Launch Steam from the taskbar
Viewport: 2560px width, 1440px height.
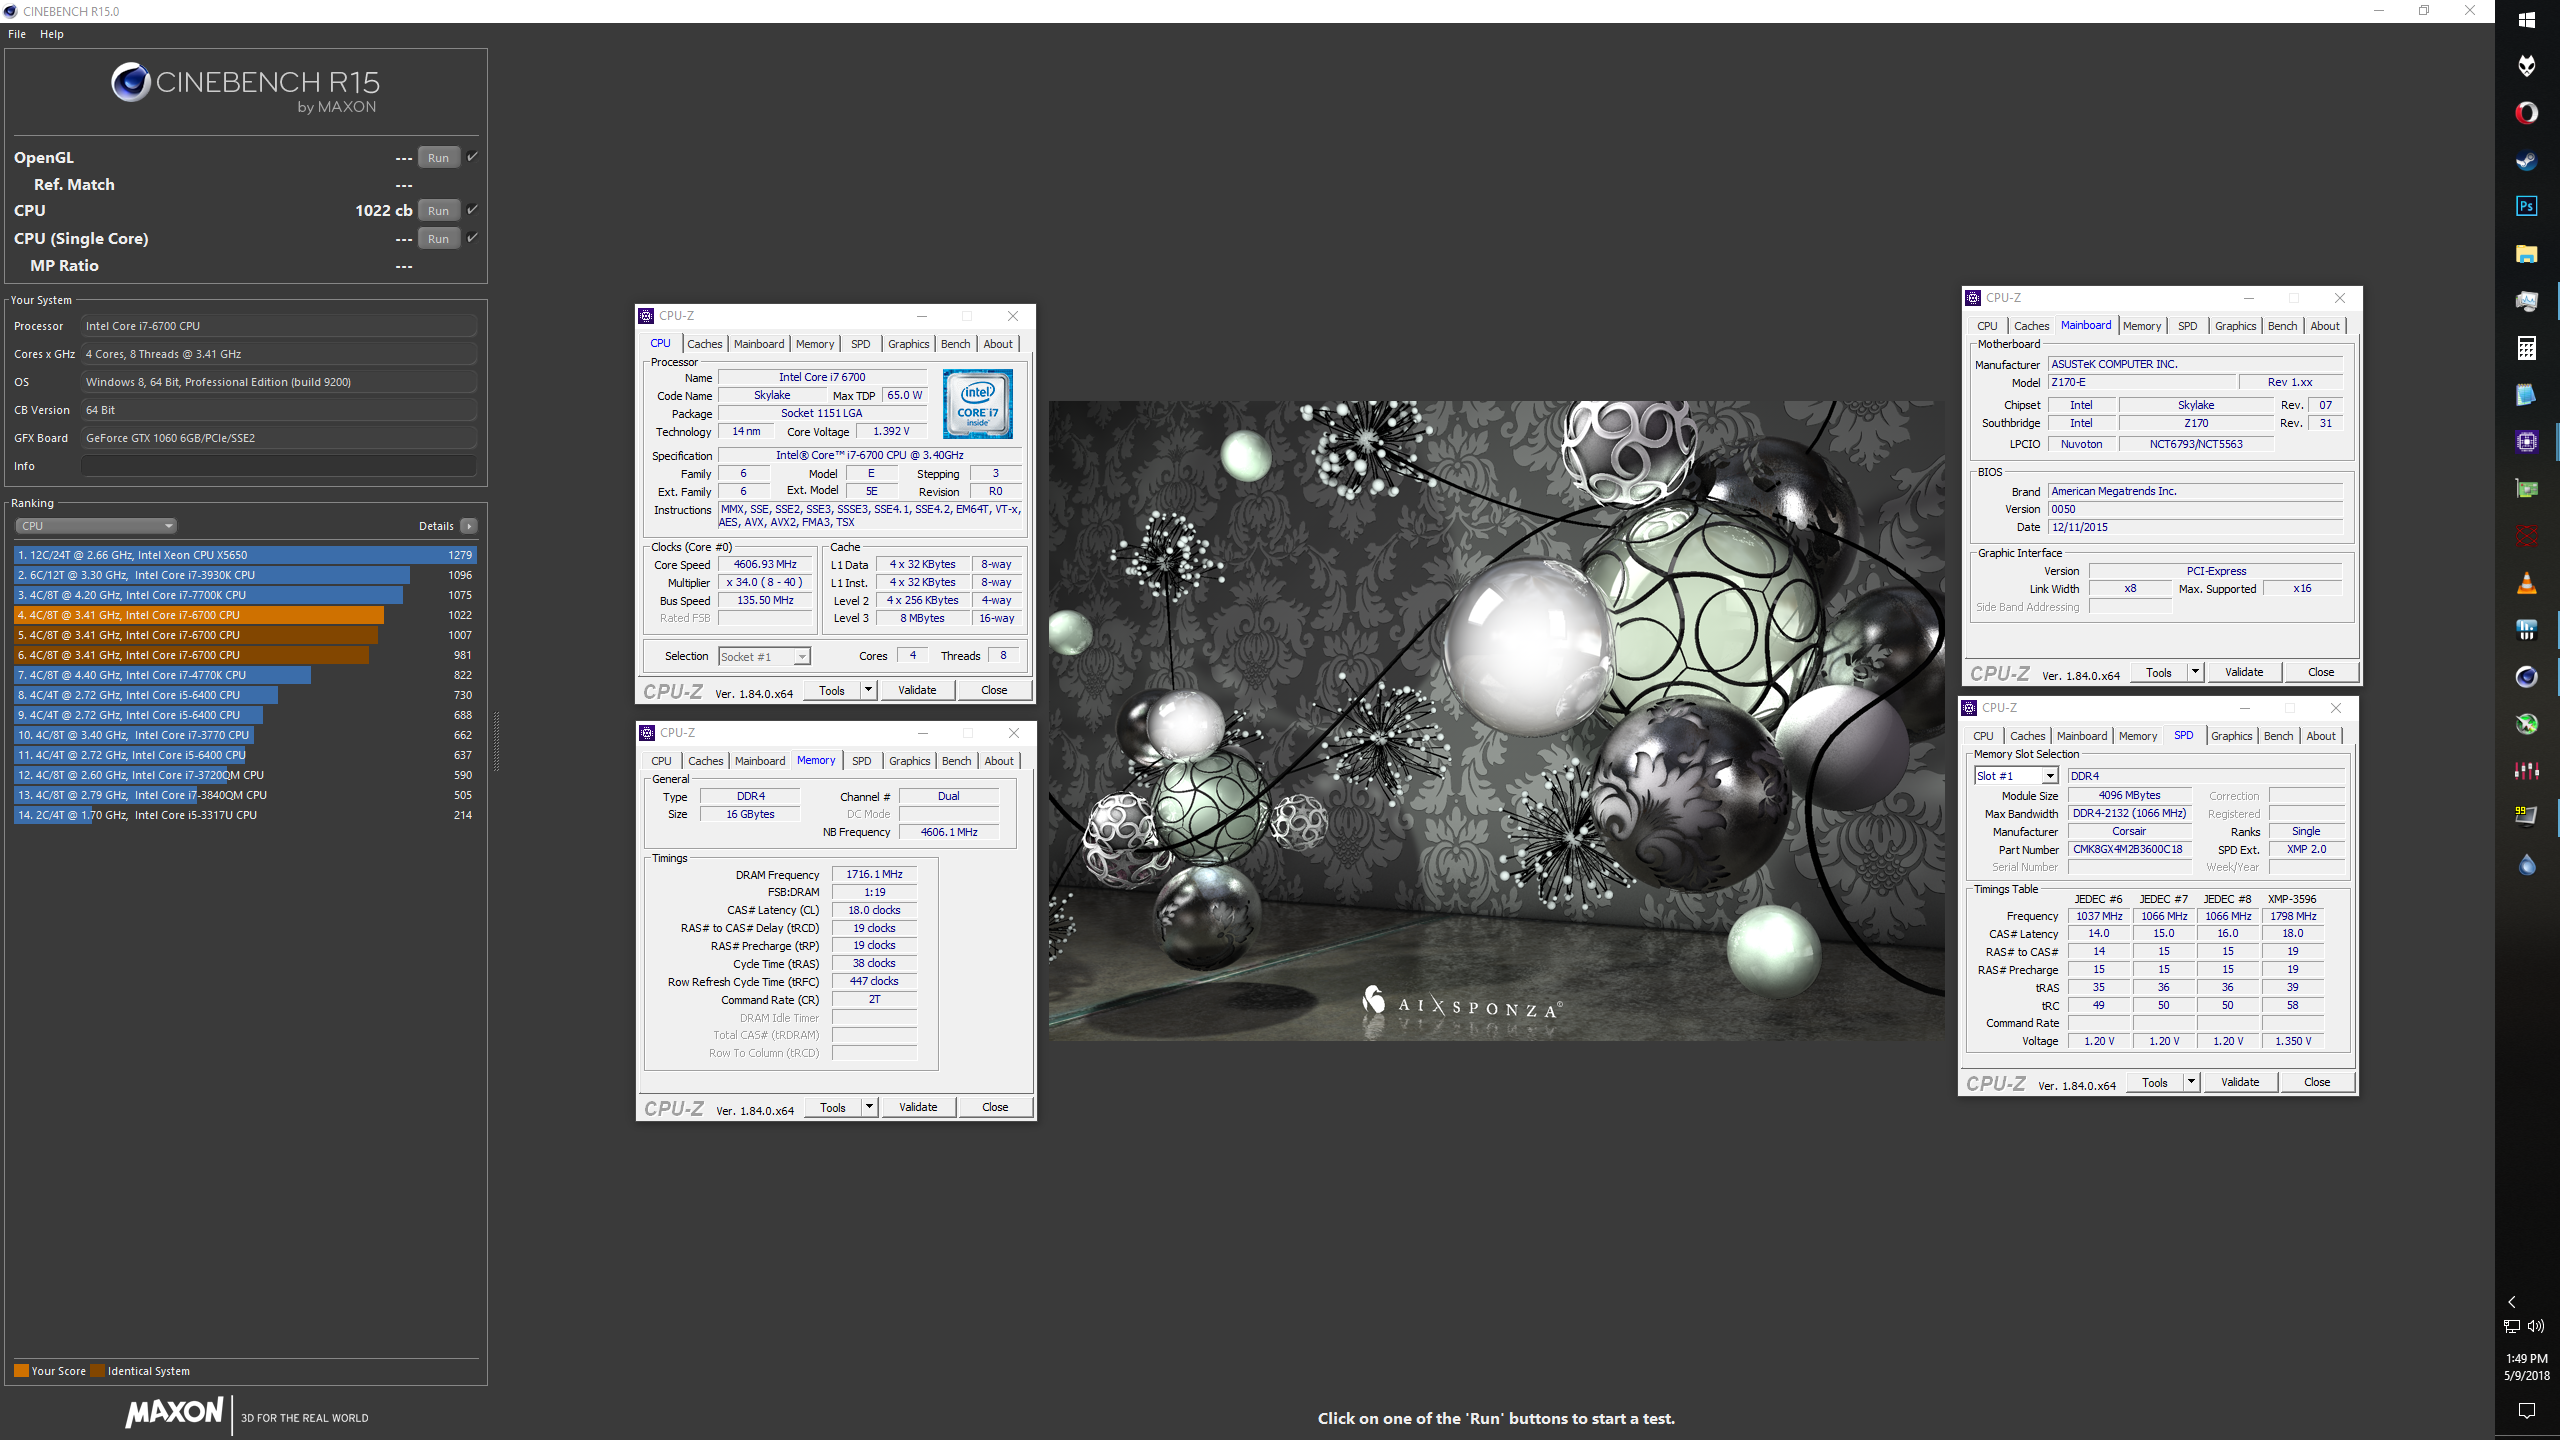(2527, 160)
